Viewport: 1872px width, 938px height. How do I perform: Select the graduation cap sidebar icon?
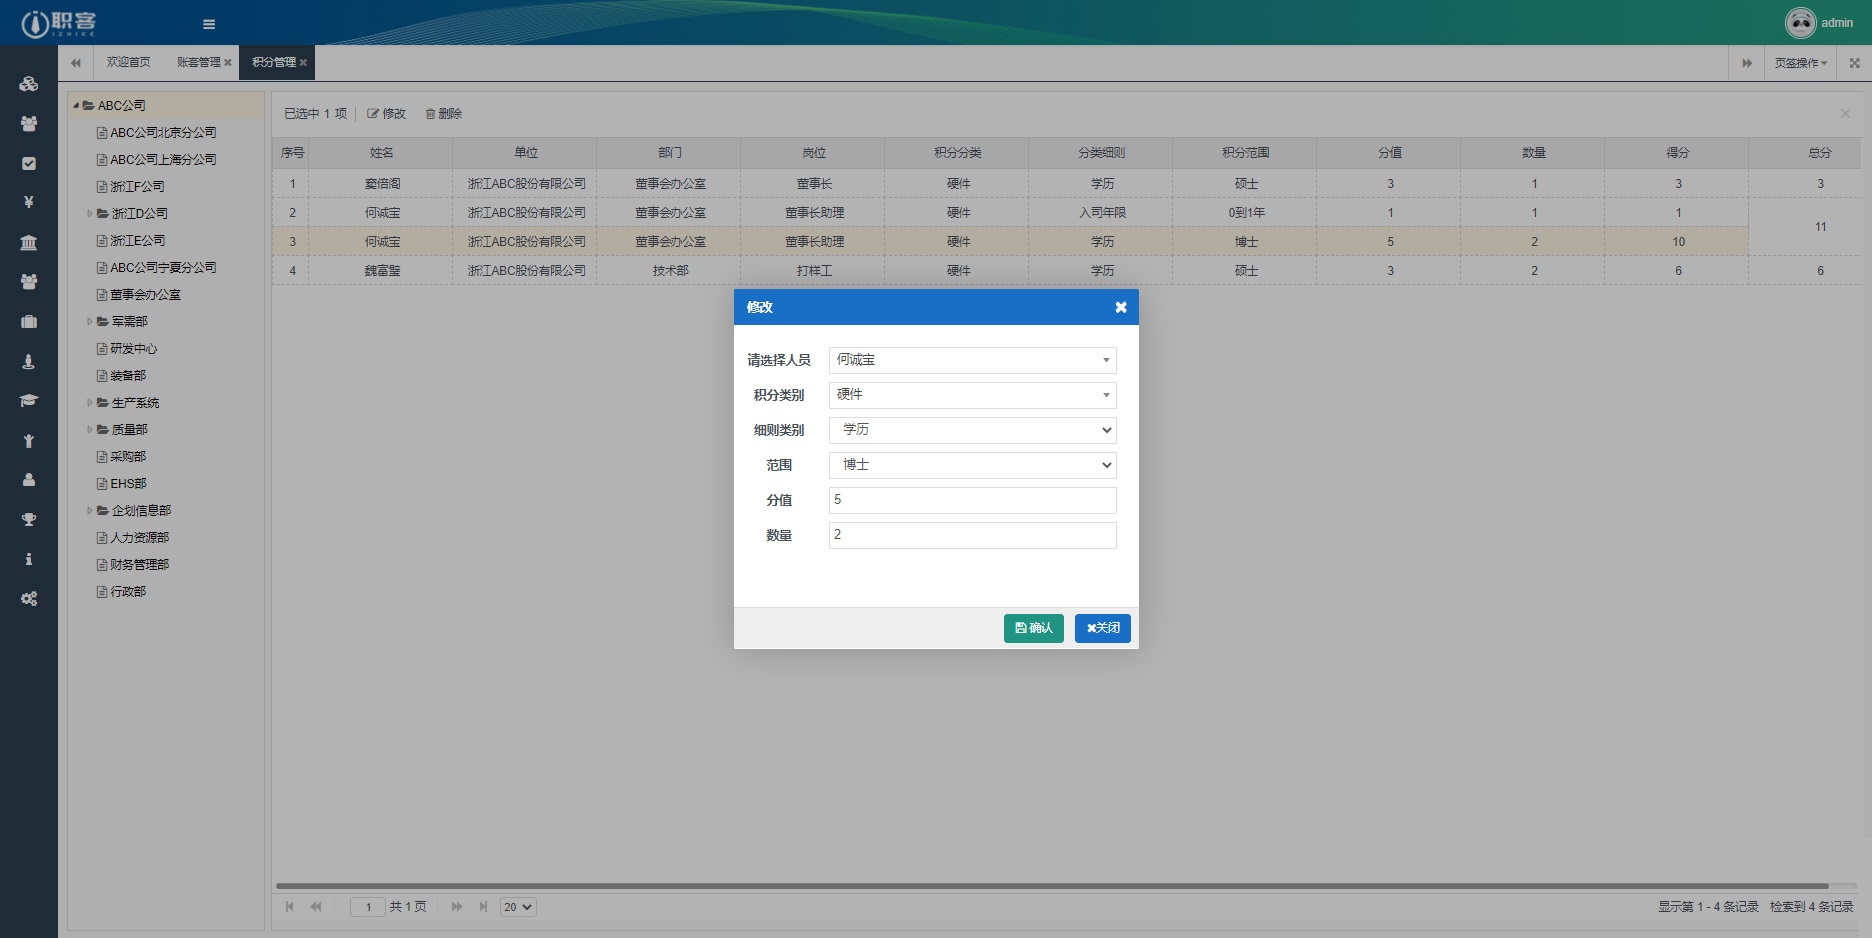(29, 400)
